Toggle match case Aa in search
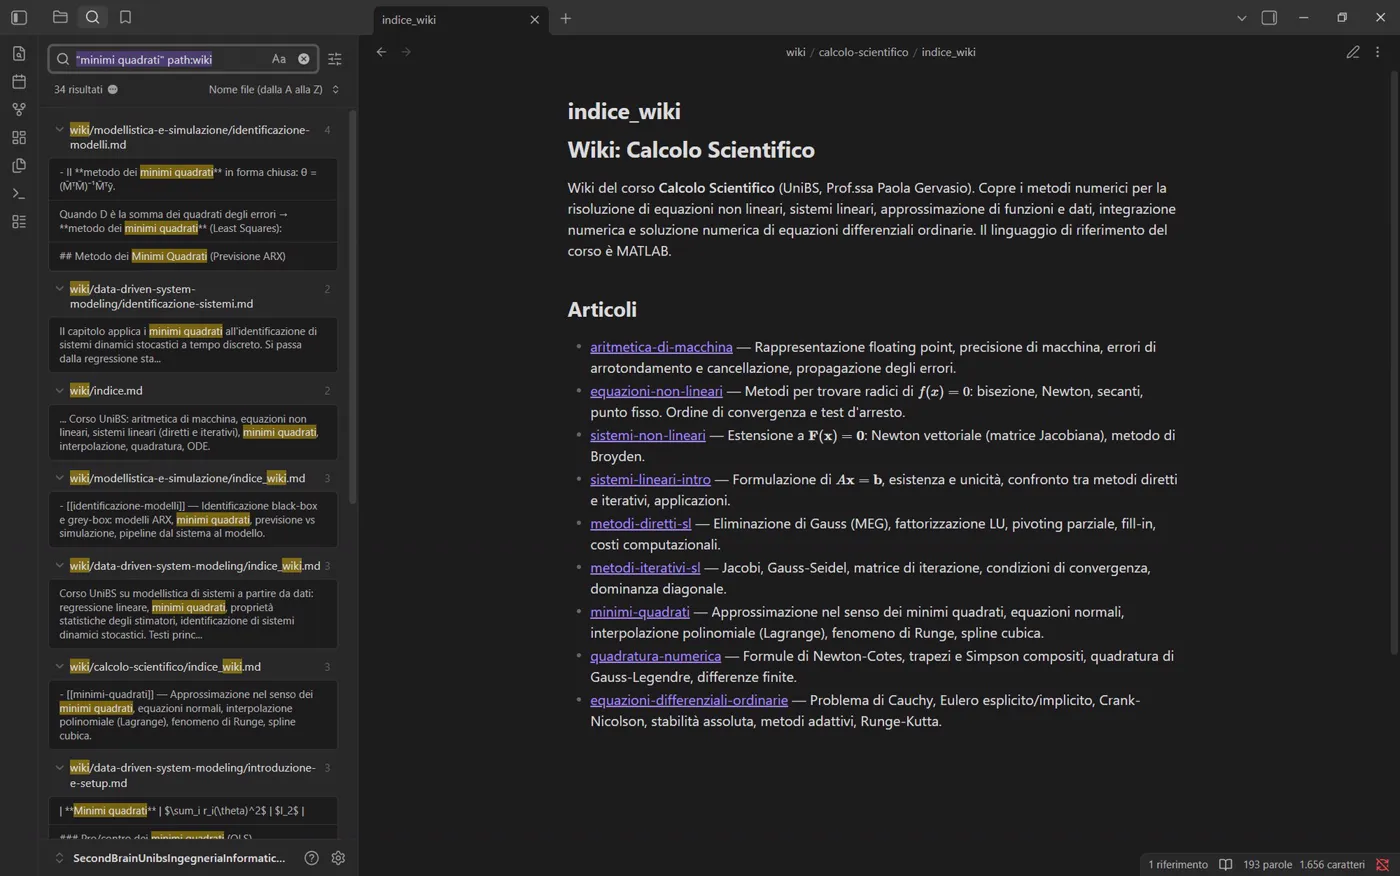 coord(279,59)
